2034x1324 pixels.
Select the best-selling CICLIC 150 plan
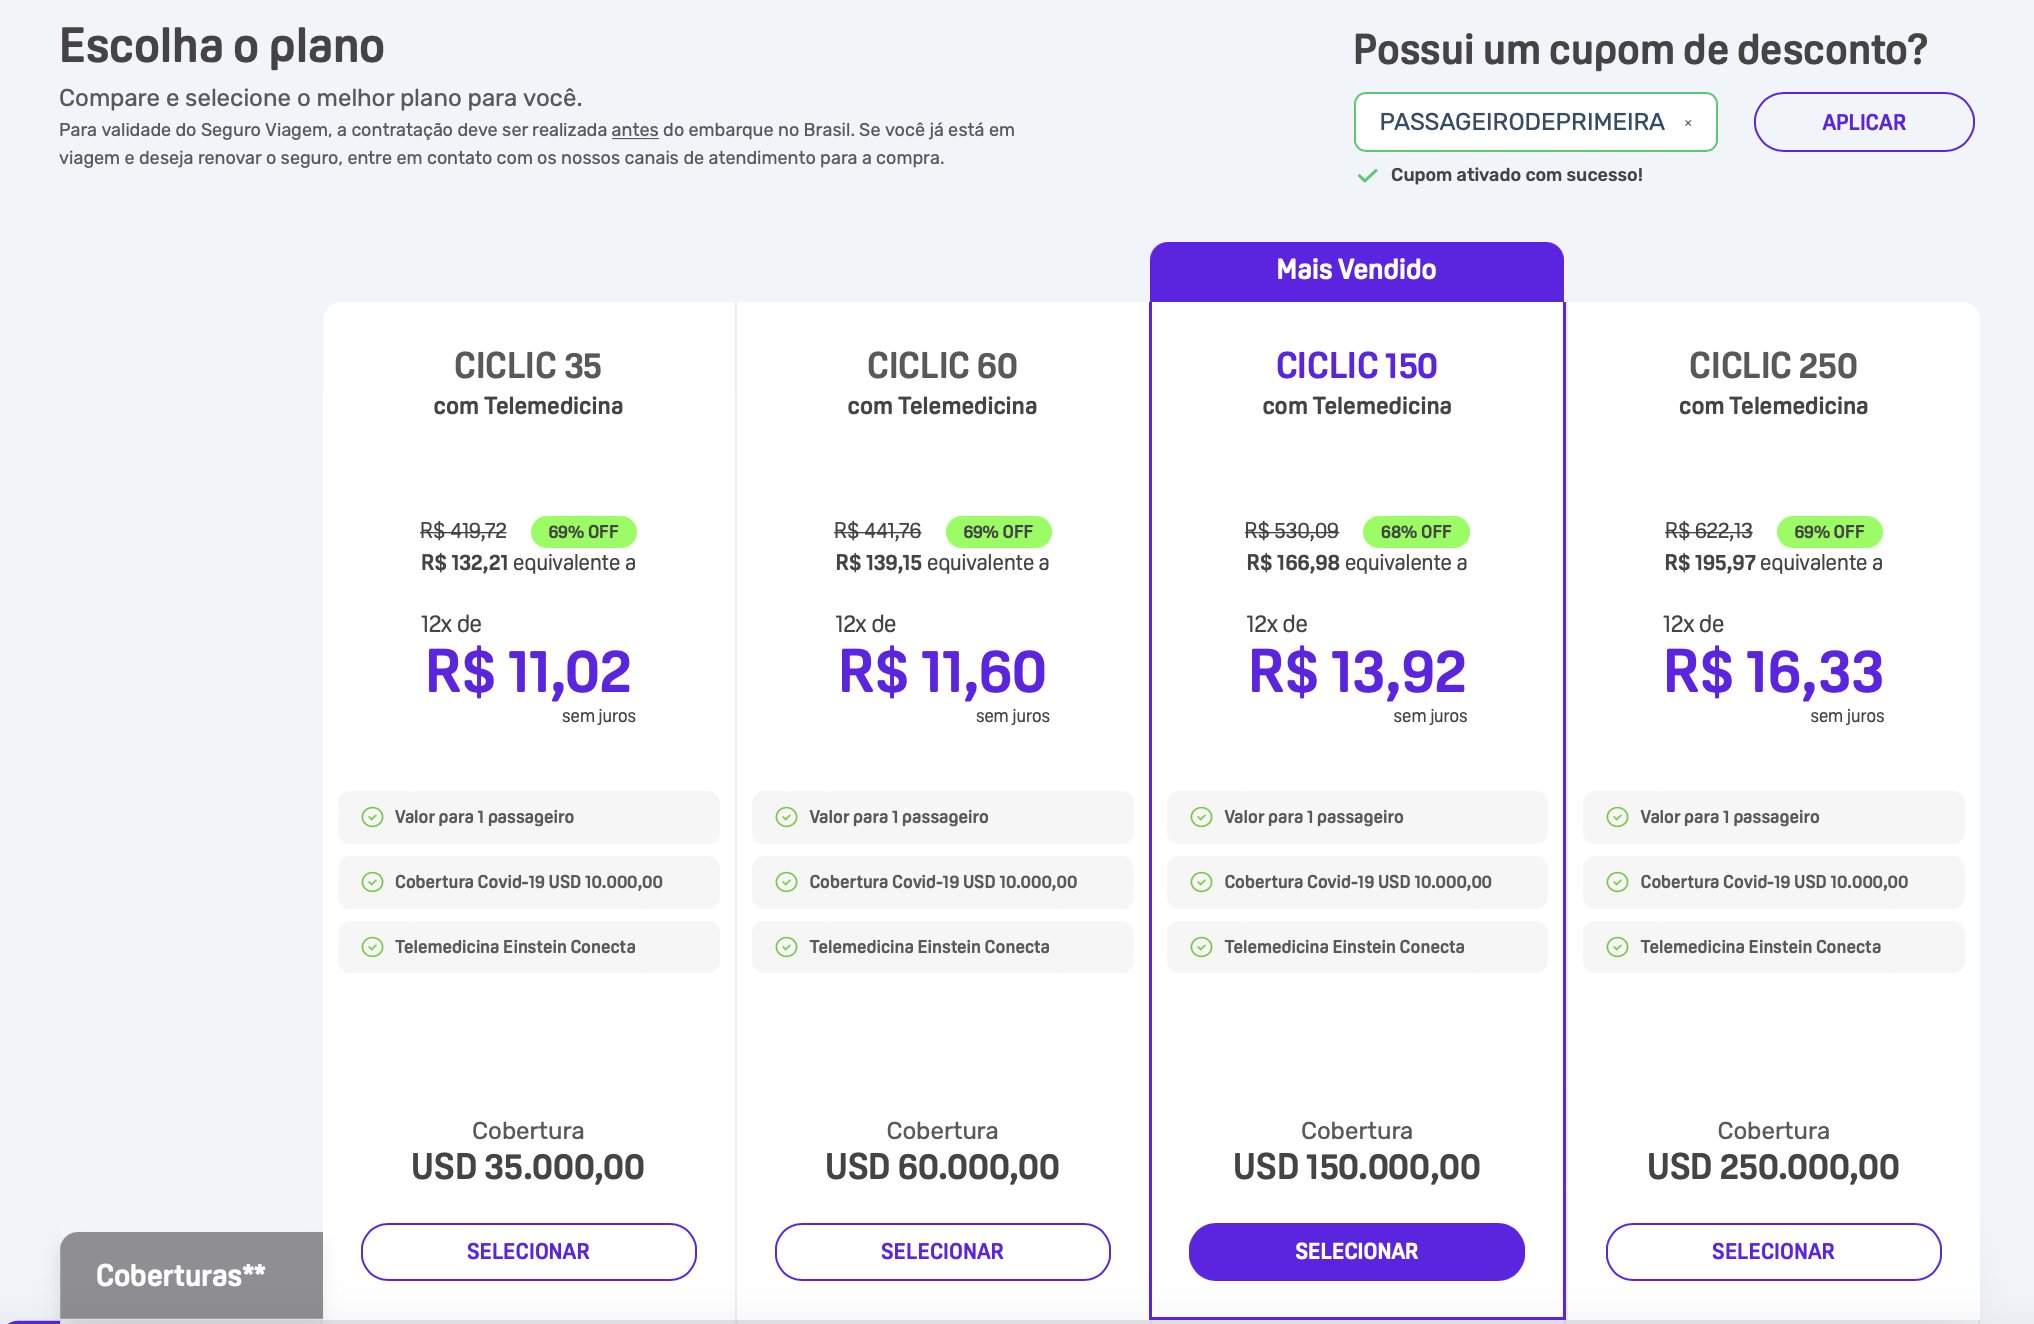(1357, 1251)
